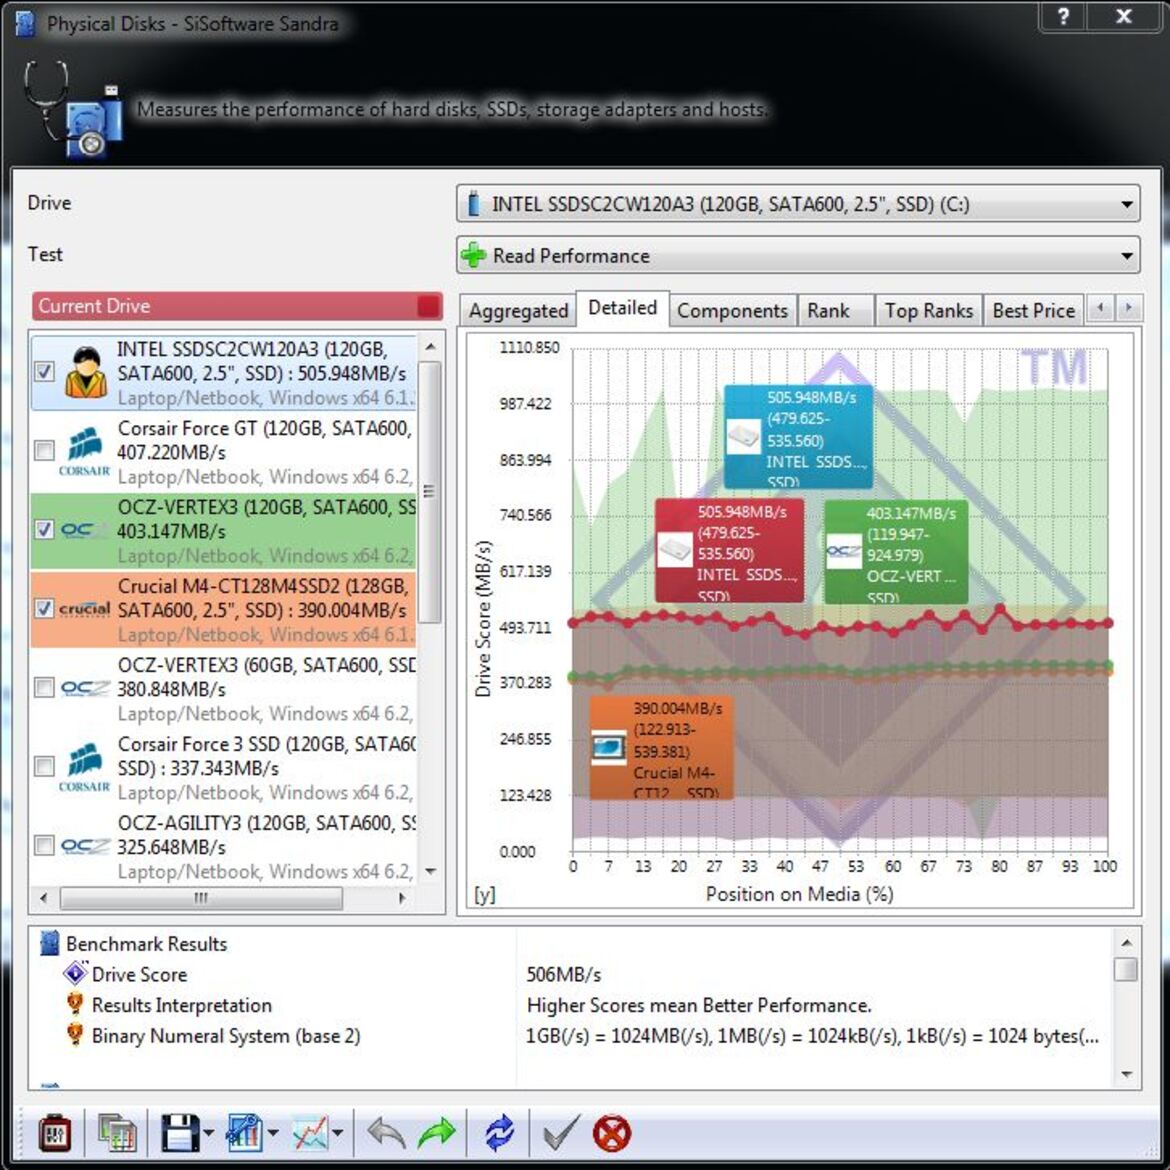Click the Benchmark Results scroll-down arrow
The height and width of the screenshot is (1170, 1170).
1126,1074
